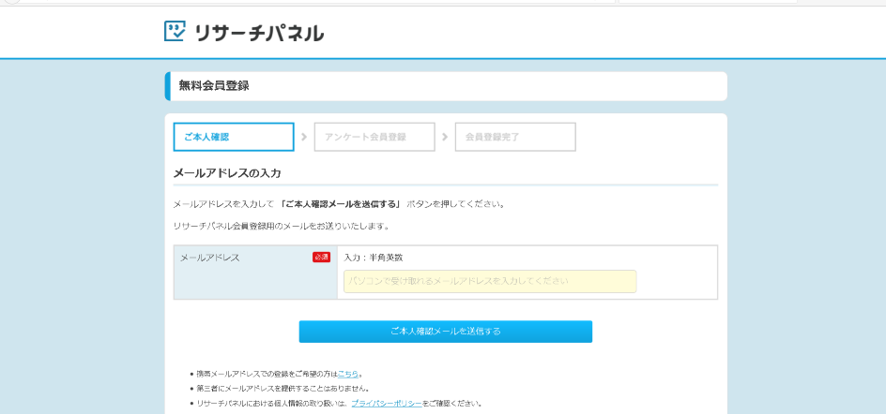Click the リサーチパネル会員登録用のメール instruction line
This screenshot has height=414, width=886.
(281, 226)
